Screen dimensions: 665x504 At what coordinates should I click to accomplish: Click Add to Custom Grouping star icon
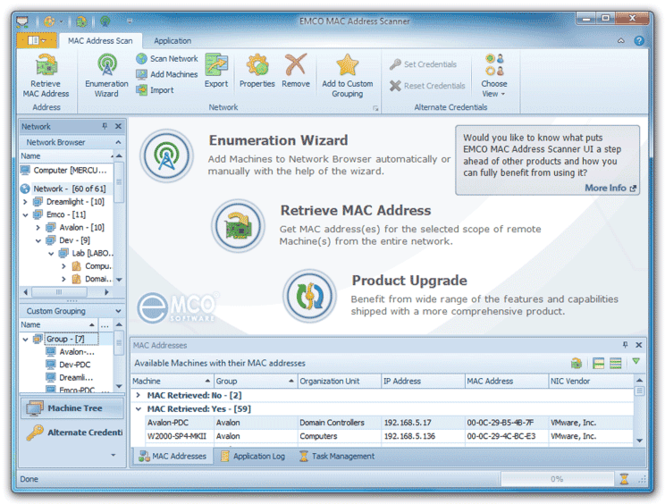347,64
